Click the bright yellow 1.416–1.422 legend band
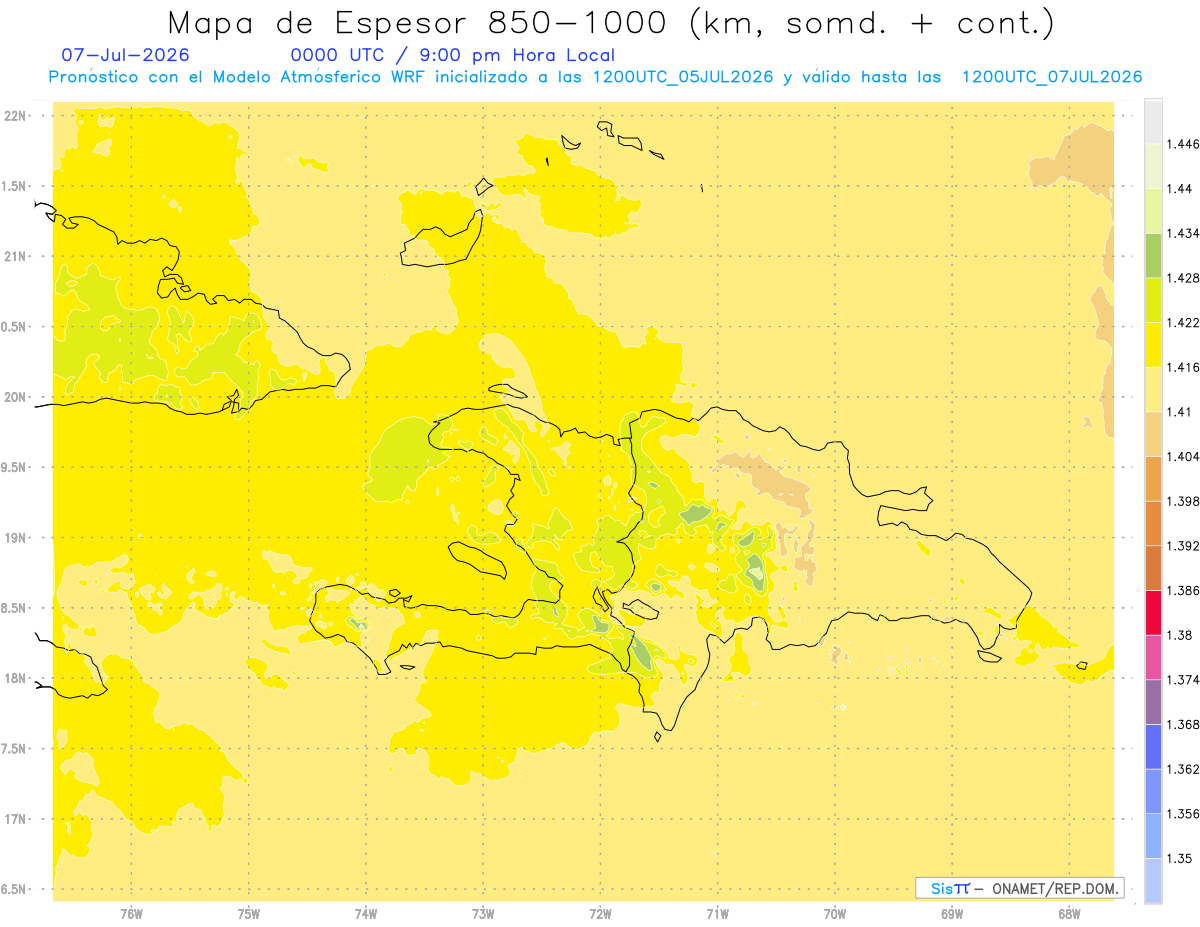Viewport: 1200px width, 927px height. (x=1153, y=345)
